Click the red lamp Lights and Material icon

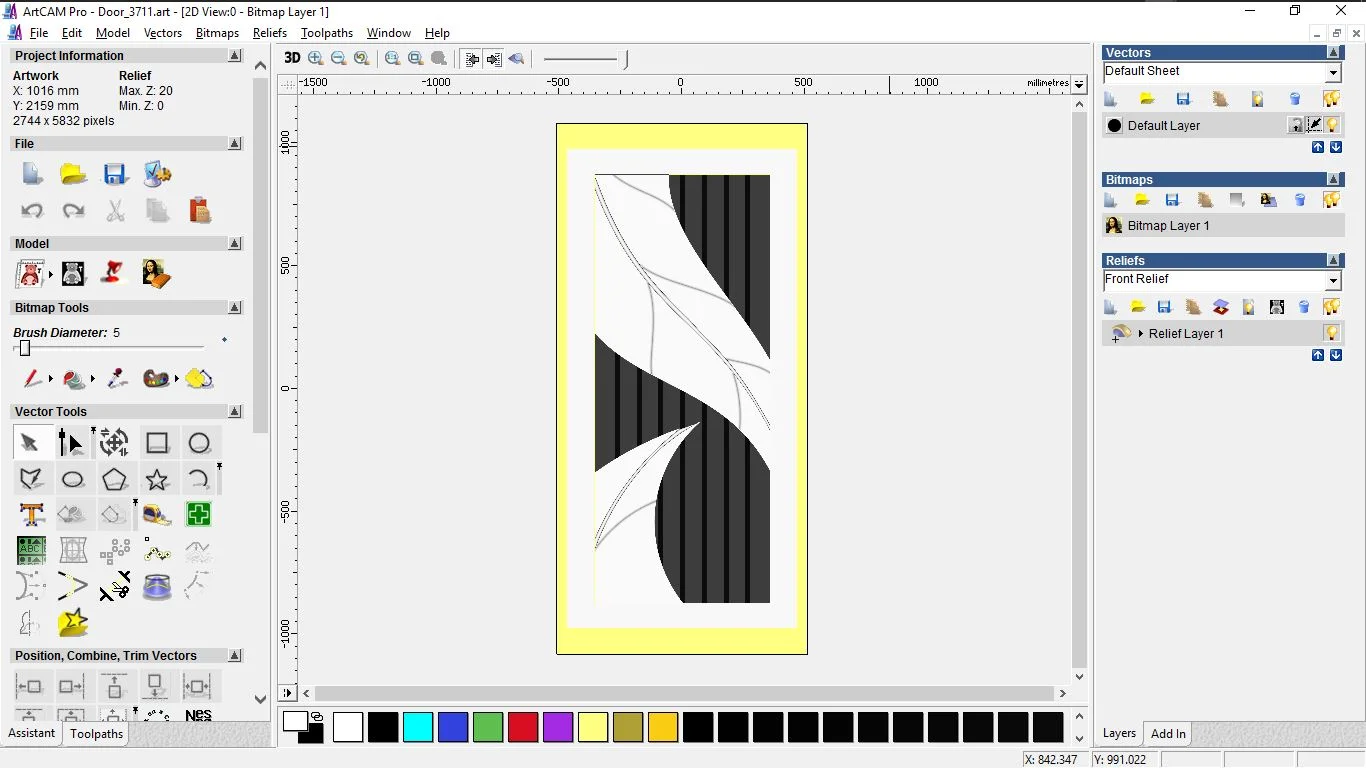(x=113, y=273)
